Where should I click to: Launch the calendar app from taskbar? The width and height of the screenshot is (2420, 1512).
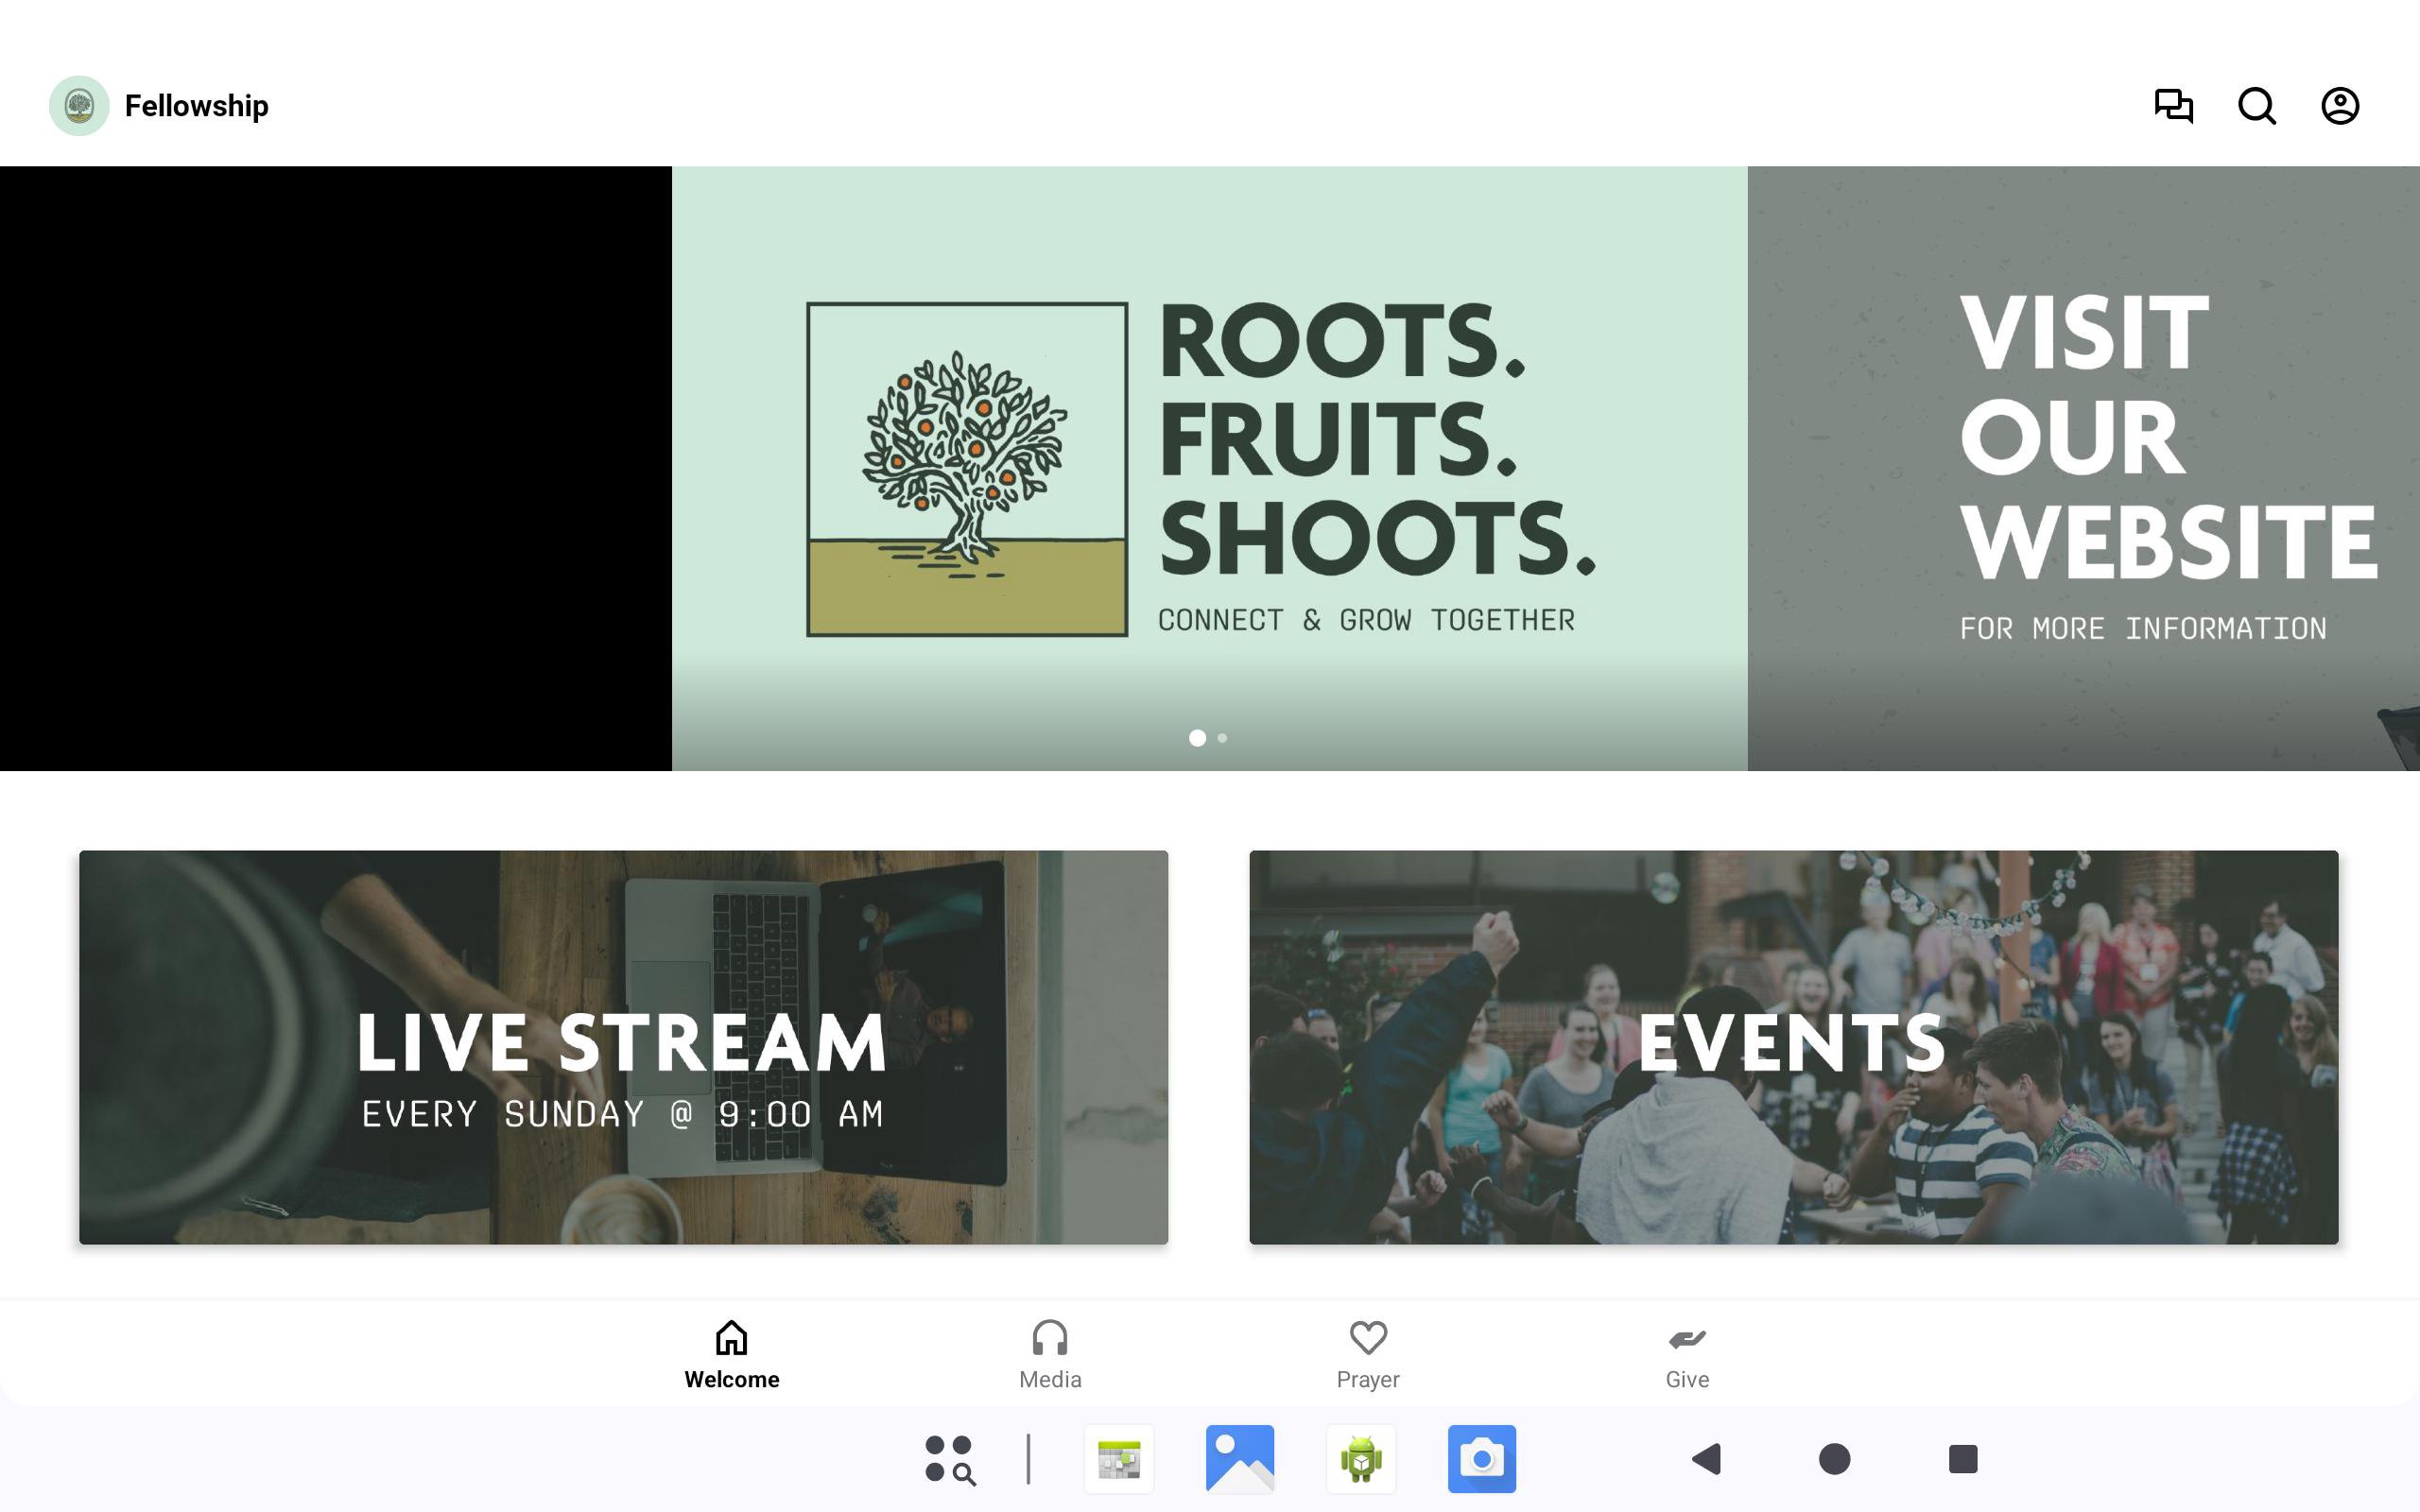(x=1118, y=1459)
